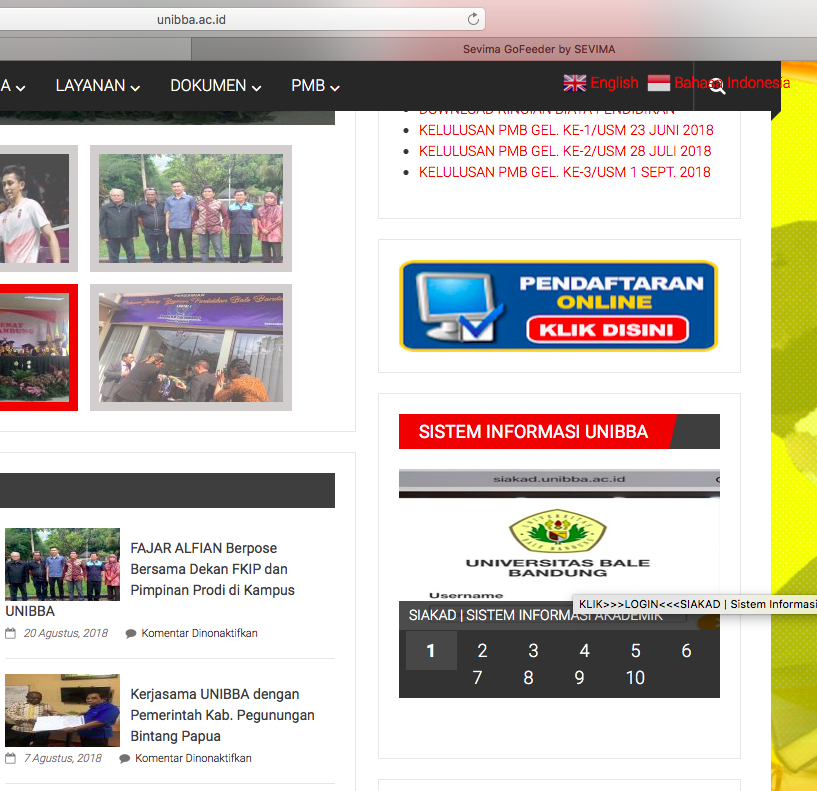This screenshot has width=817, height=791.
Task: Go to slide 6 in the SIAKAD slider
Action: click(686, 650)
